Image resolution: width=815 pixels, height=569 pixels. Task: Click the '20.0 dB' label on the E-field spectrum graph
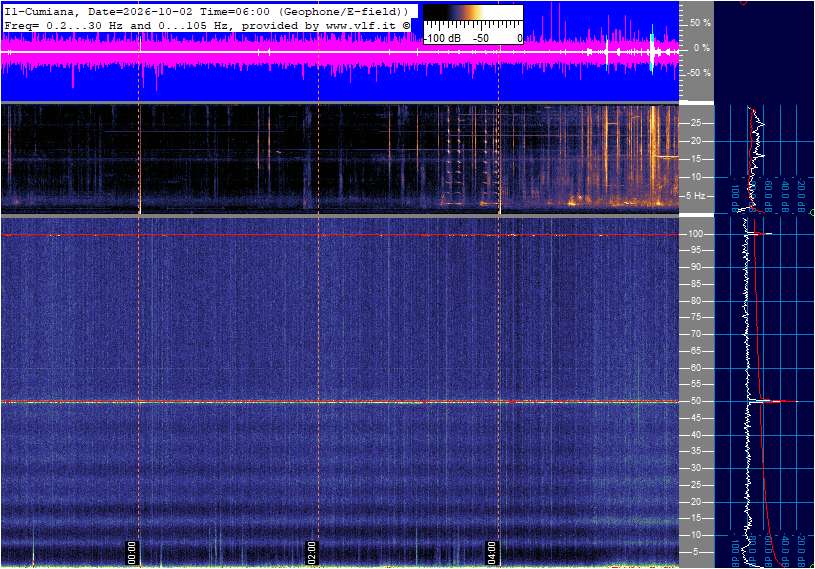pos(801,553)
